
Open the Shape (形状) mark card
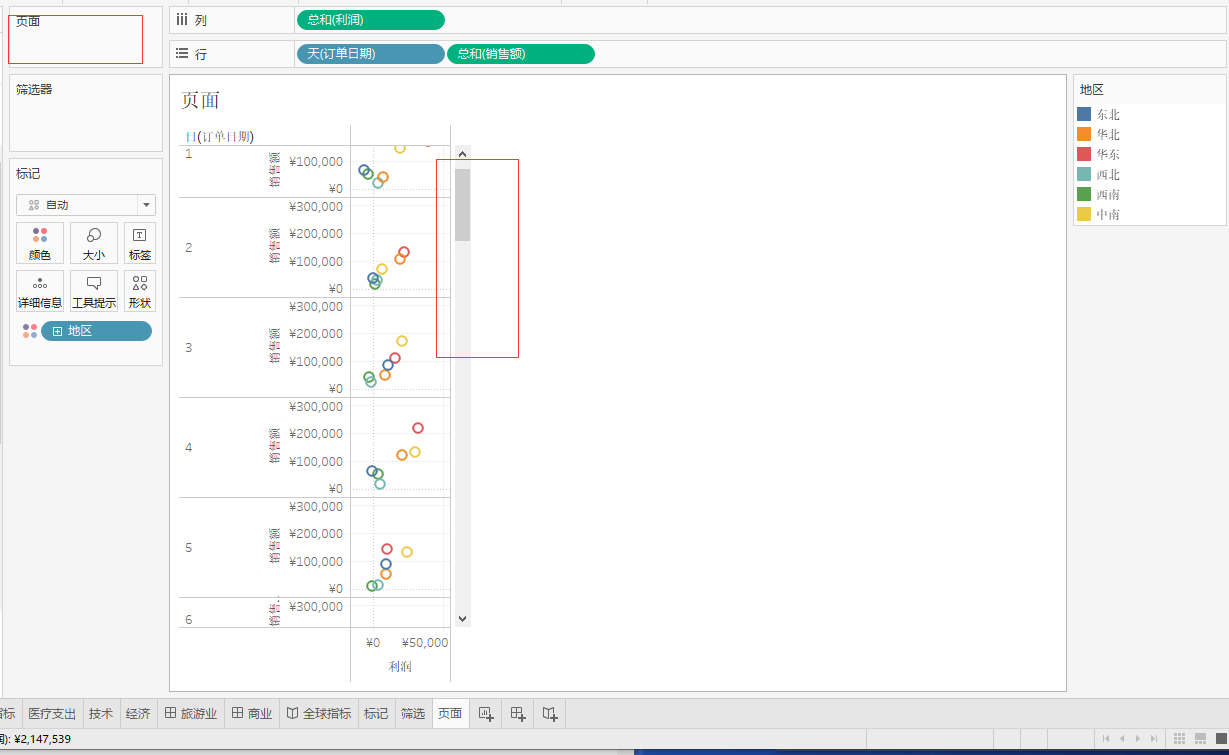pos(140,291)
